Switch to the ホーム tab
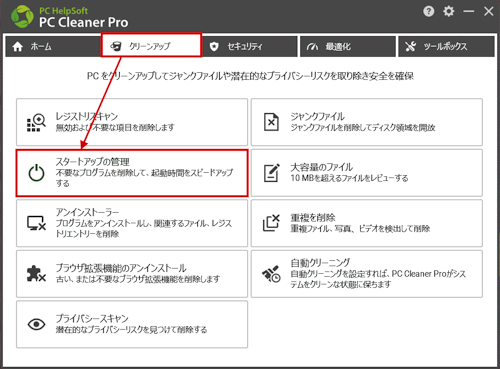 pos(53,46)
